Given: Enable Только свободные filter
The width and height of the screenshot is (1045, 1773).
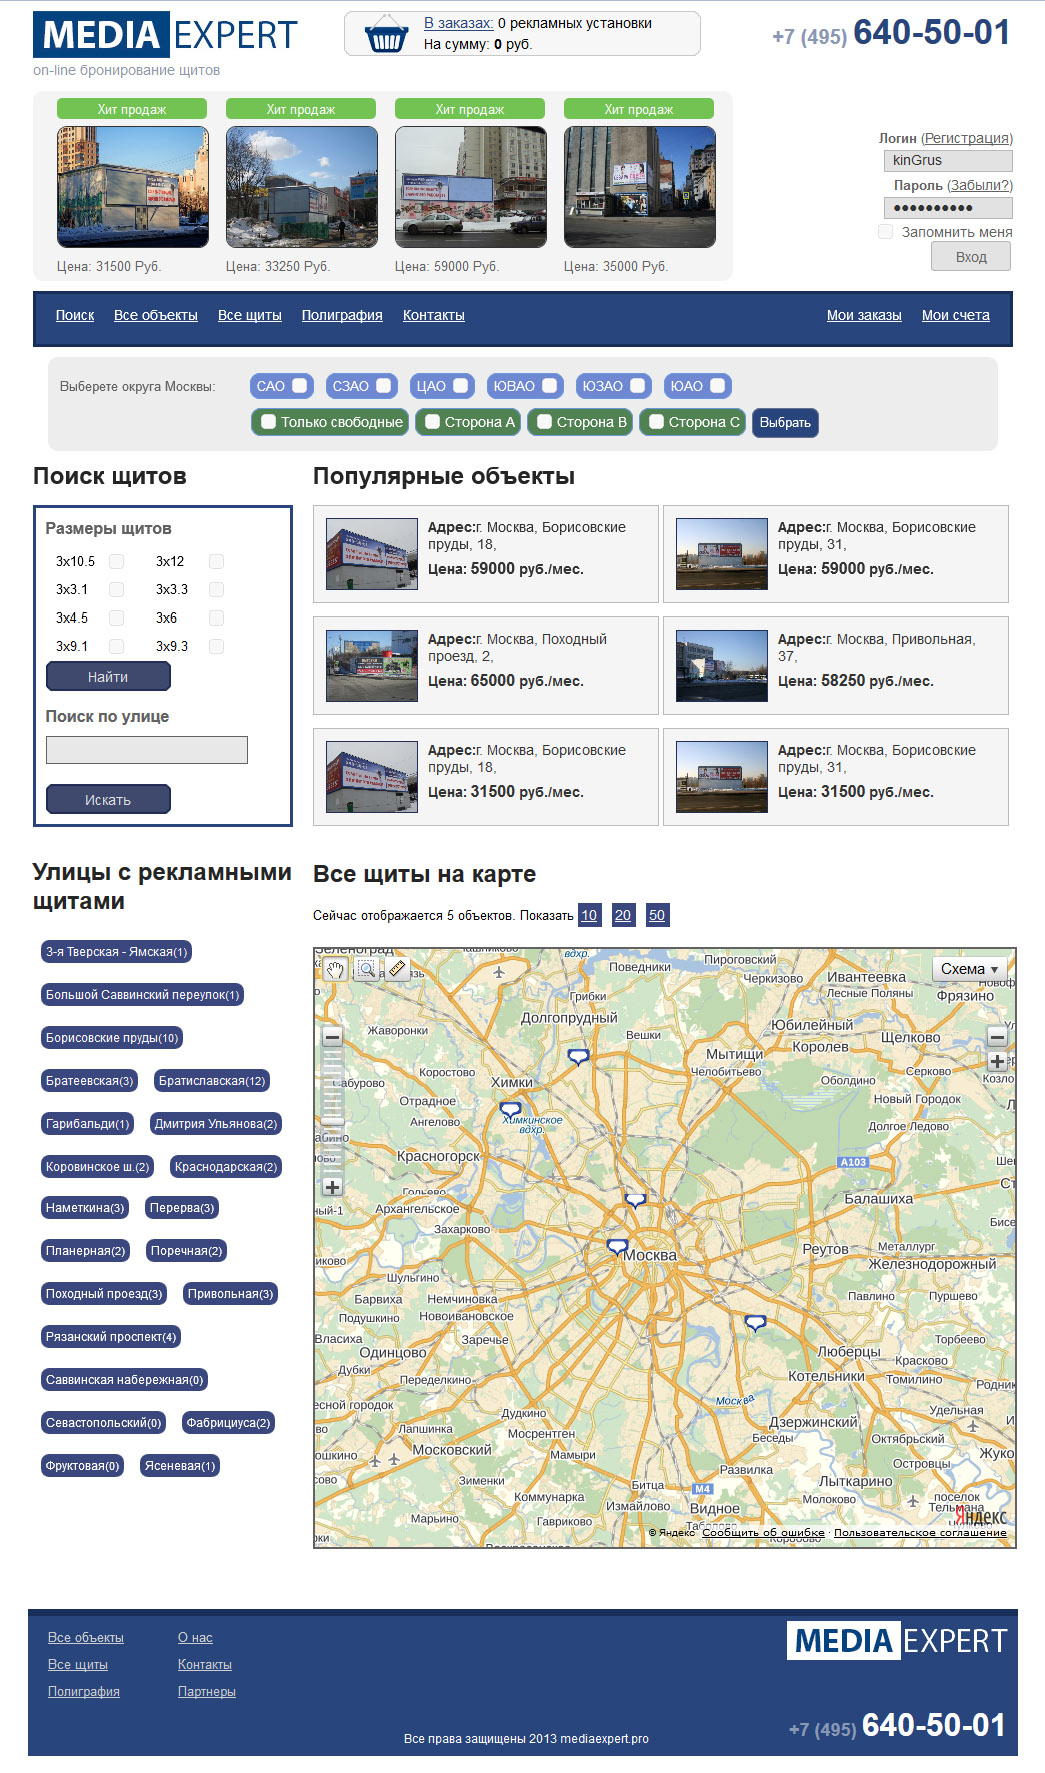Looking at the screenshot, I should coord(268,422).
